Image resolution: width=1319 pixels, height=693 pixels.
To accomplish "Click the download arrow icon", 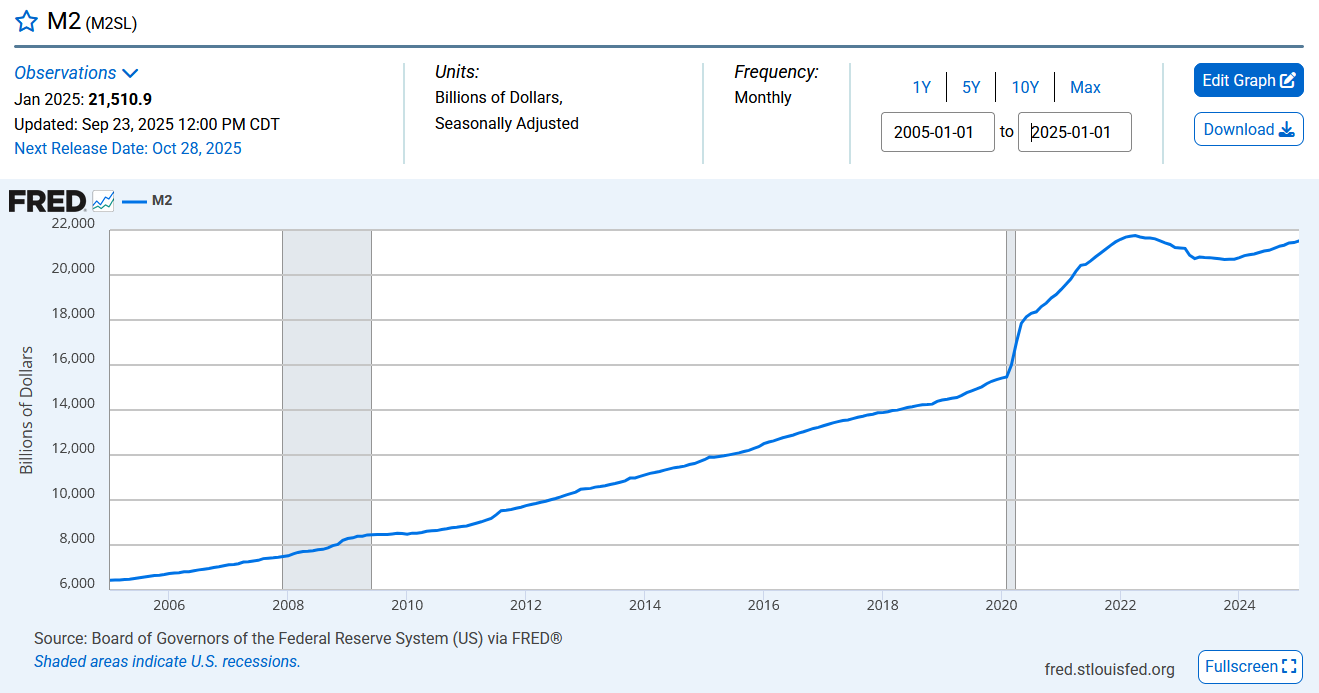I will coord(1286,130).
